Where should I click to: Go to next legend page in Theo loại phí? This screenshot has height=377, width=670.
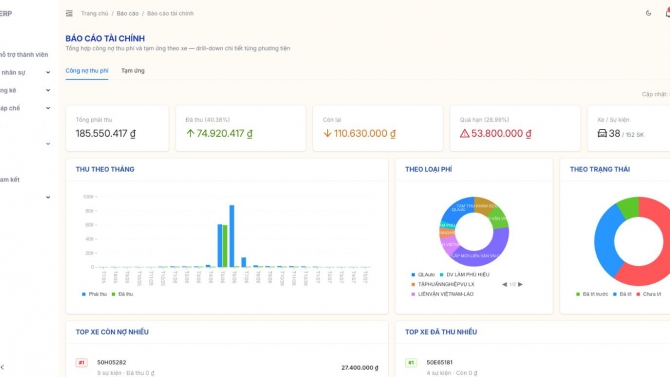click(x=520, y=284)
